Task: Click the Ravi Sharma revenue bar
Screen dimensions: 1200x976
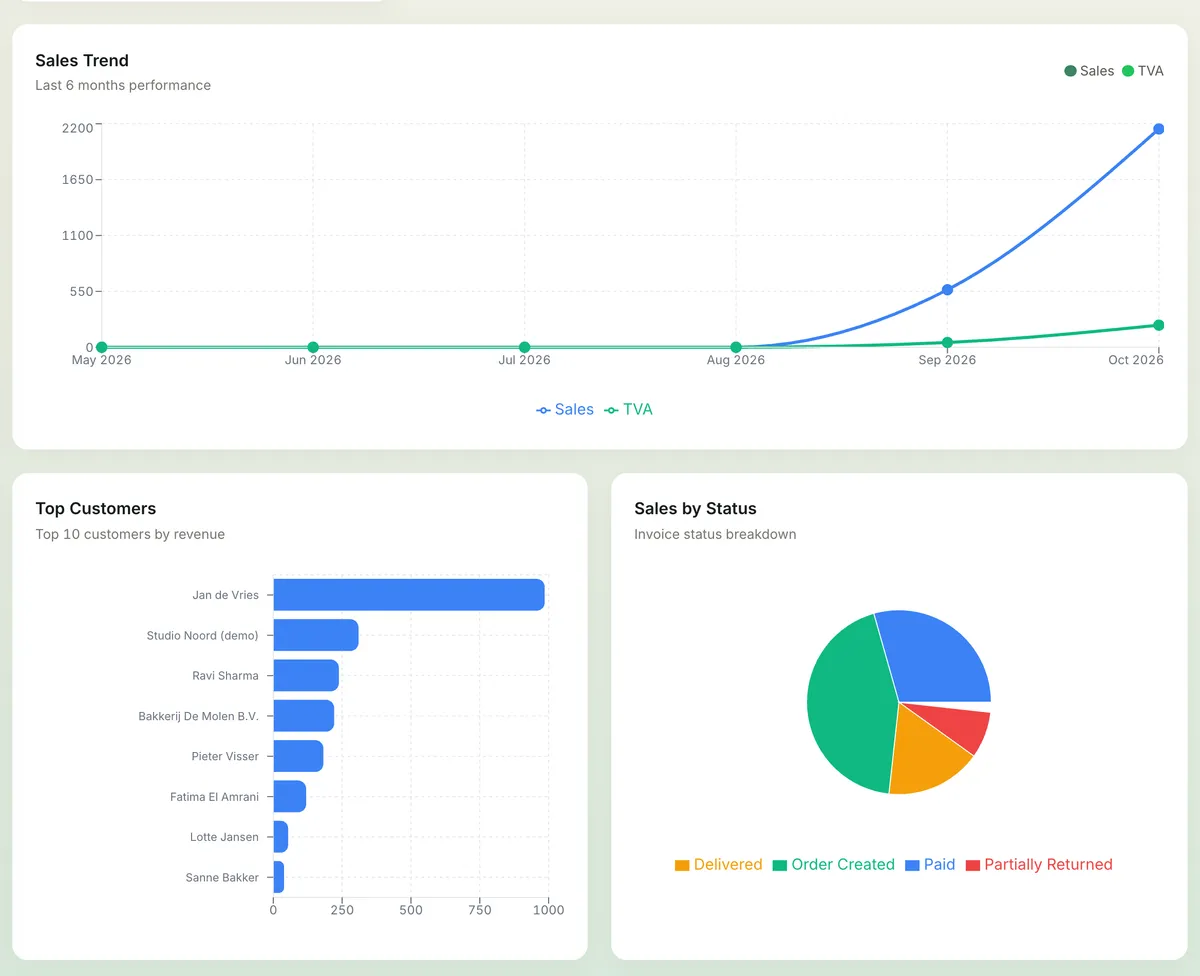Action: click(306, 676)
